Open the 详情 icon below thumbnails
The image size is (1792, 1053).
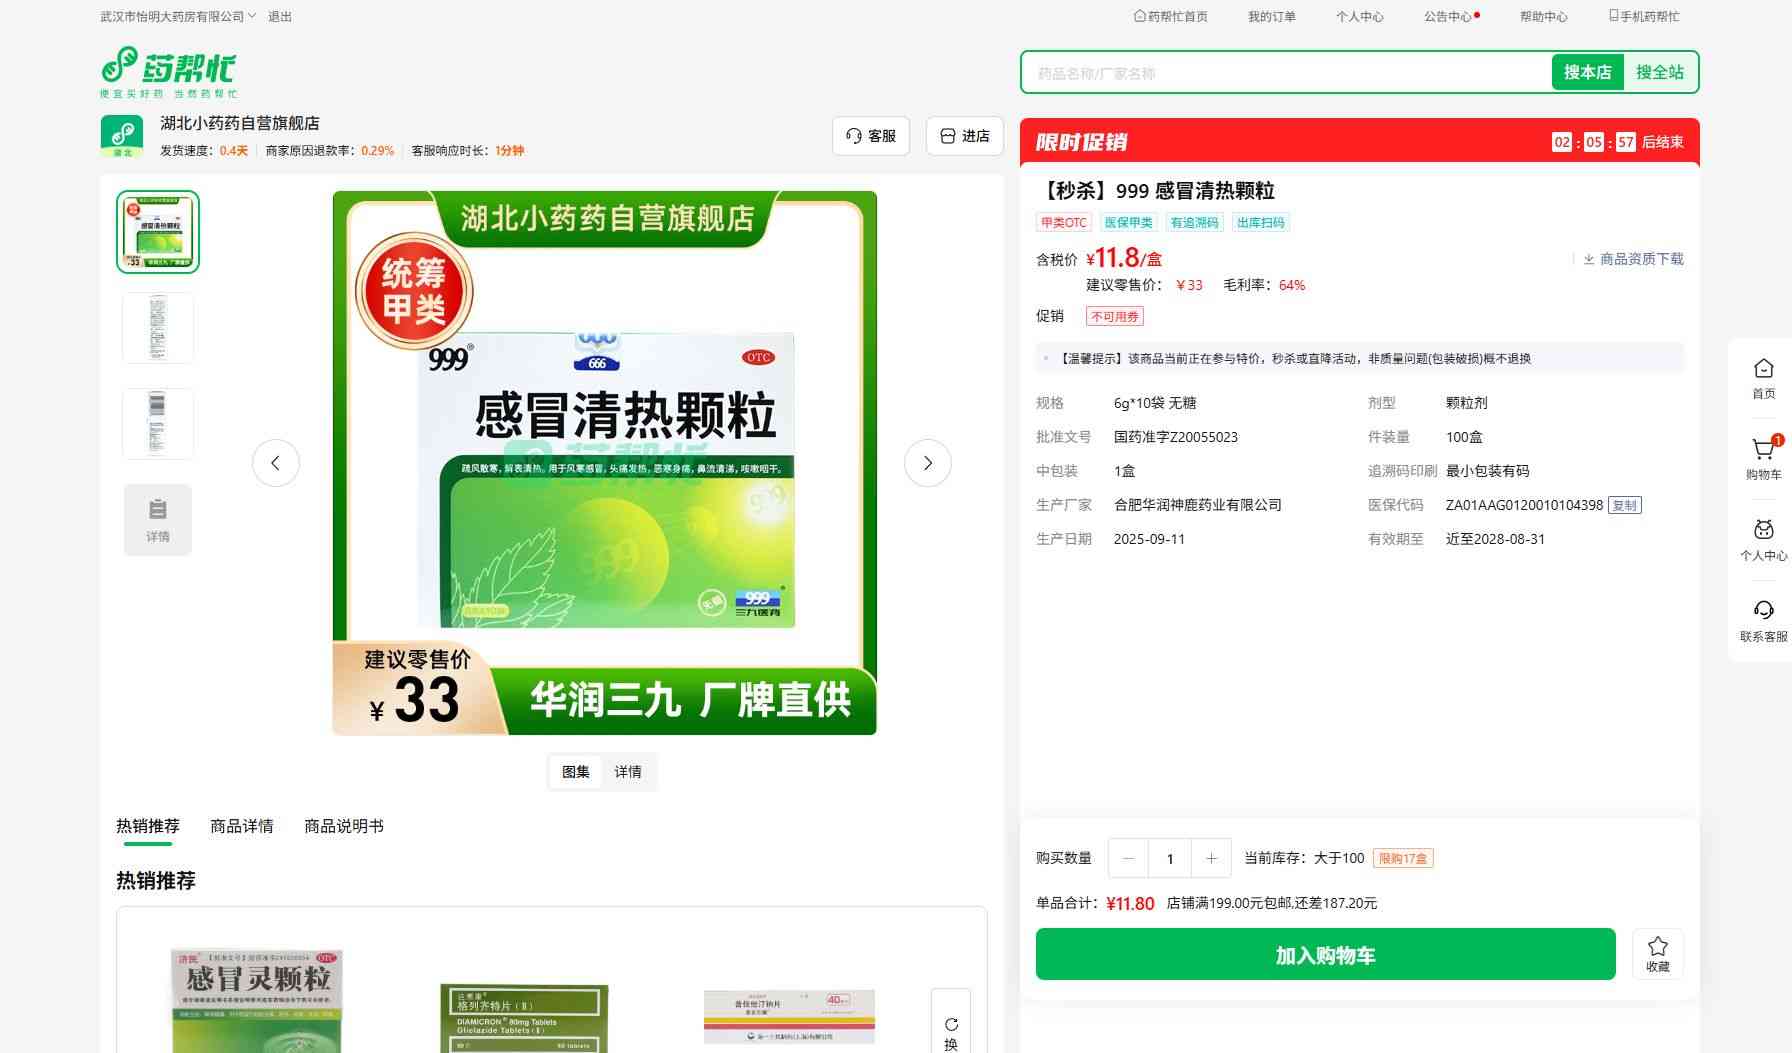pyautogui.click(x=158, y=519)
